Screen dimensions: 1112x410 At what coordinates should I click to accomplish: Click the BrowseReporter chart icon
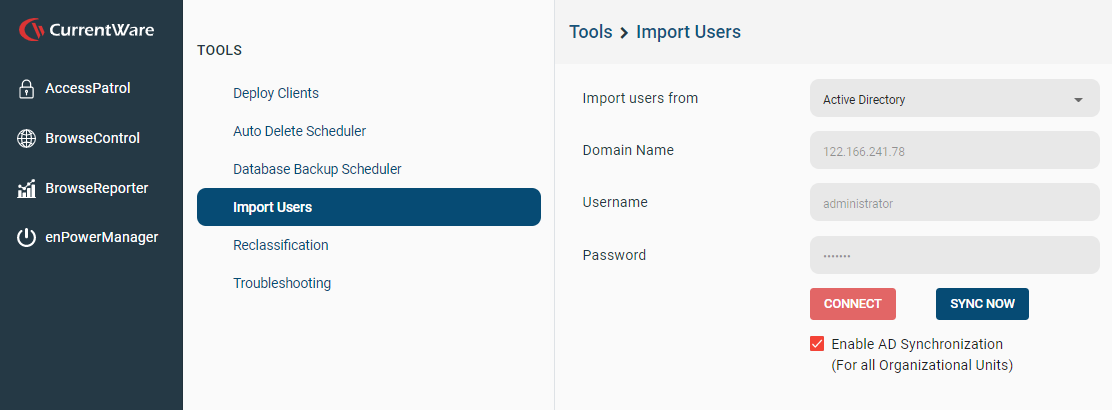pyautogui.click(x=26, y=189)
